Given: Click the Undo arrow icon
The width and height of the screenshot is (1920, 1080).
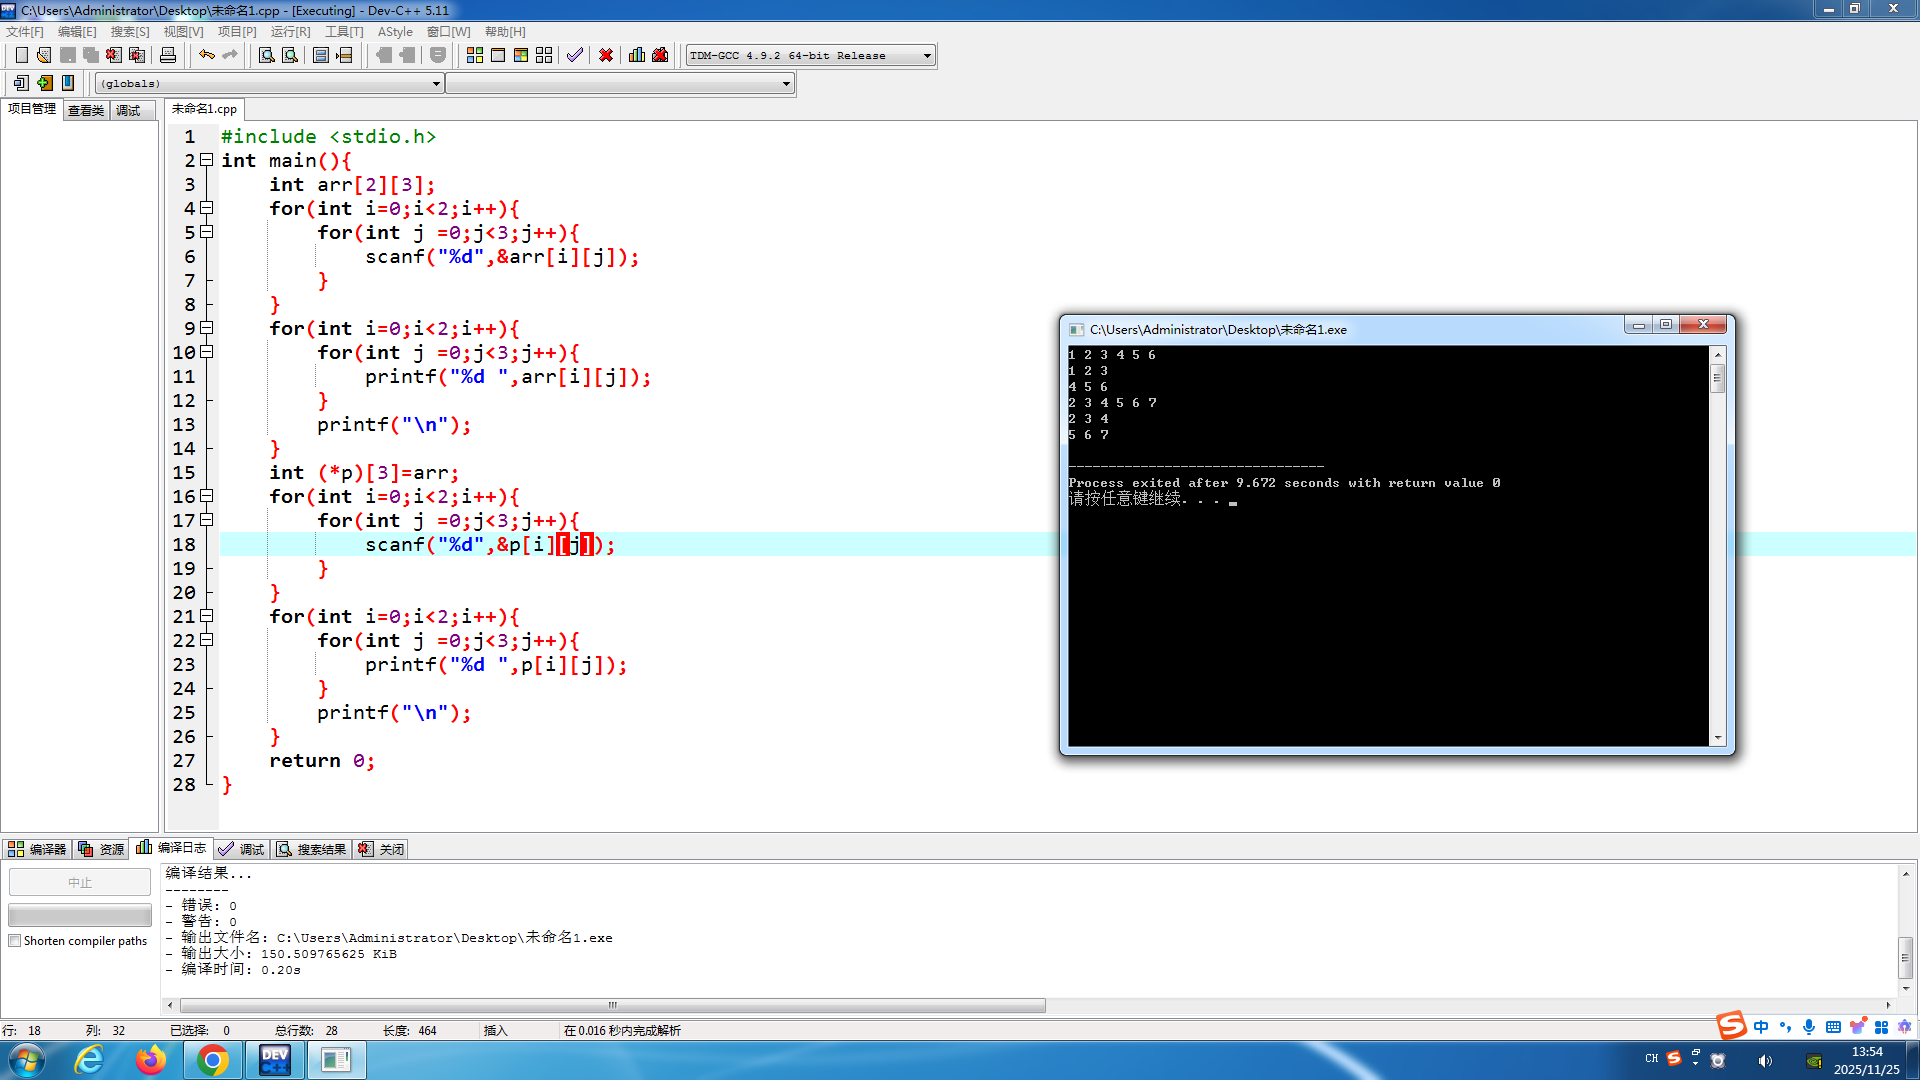Looking at the screenshot, I should click(206, 55).
